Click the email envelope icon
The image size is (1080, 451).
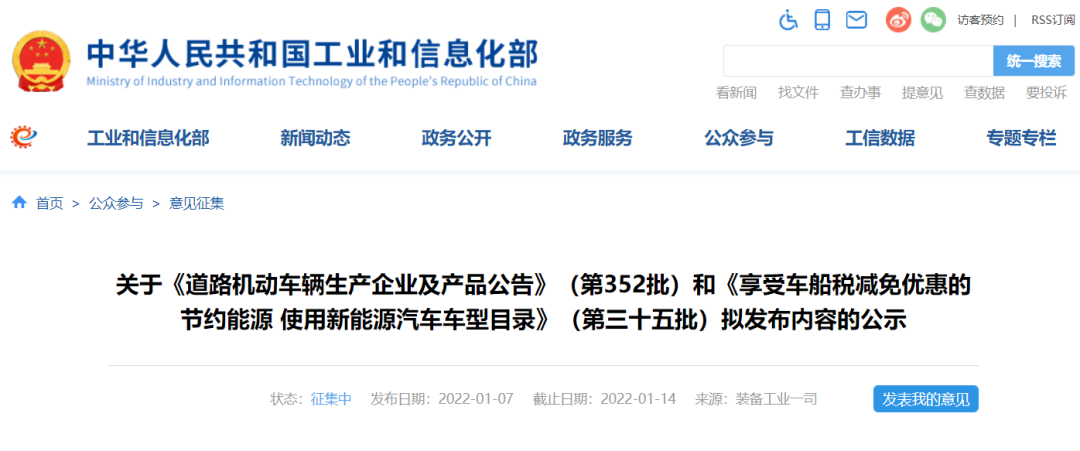(856, 20)
